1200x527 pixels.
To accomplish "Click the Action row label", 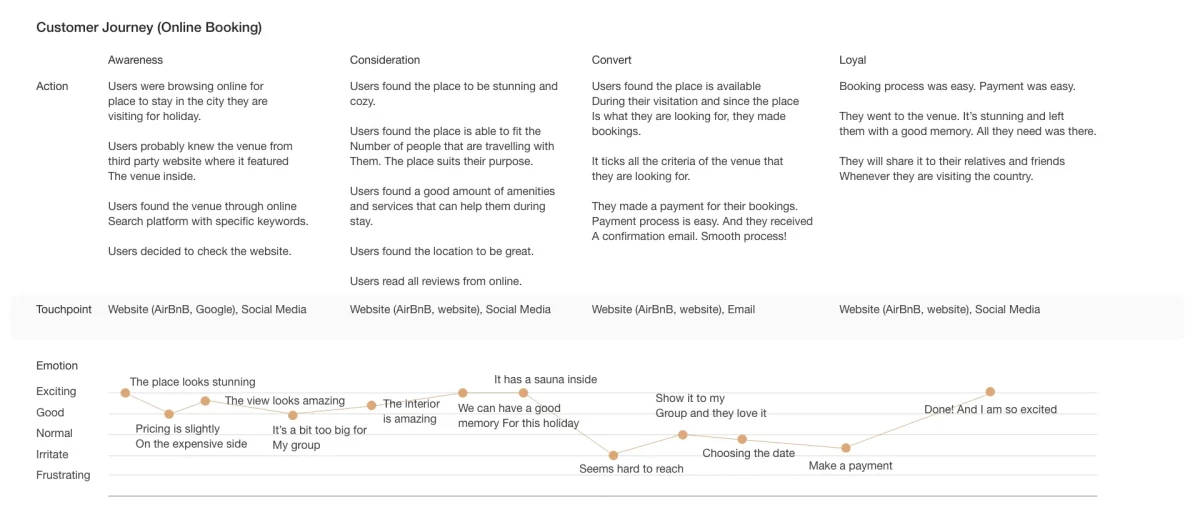I will pyautogui.click(x=52, y=86).
